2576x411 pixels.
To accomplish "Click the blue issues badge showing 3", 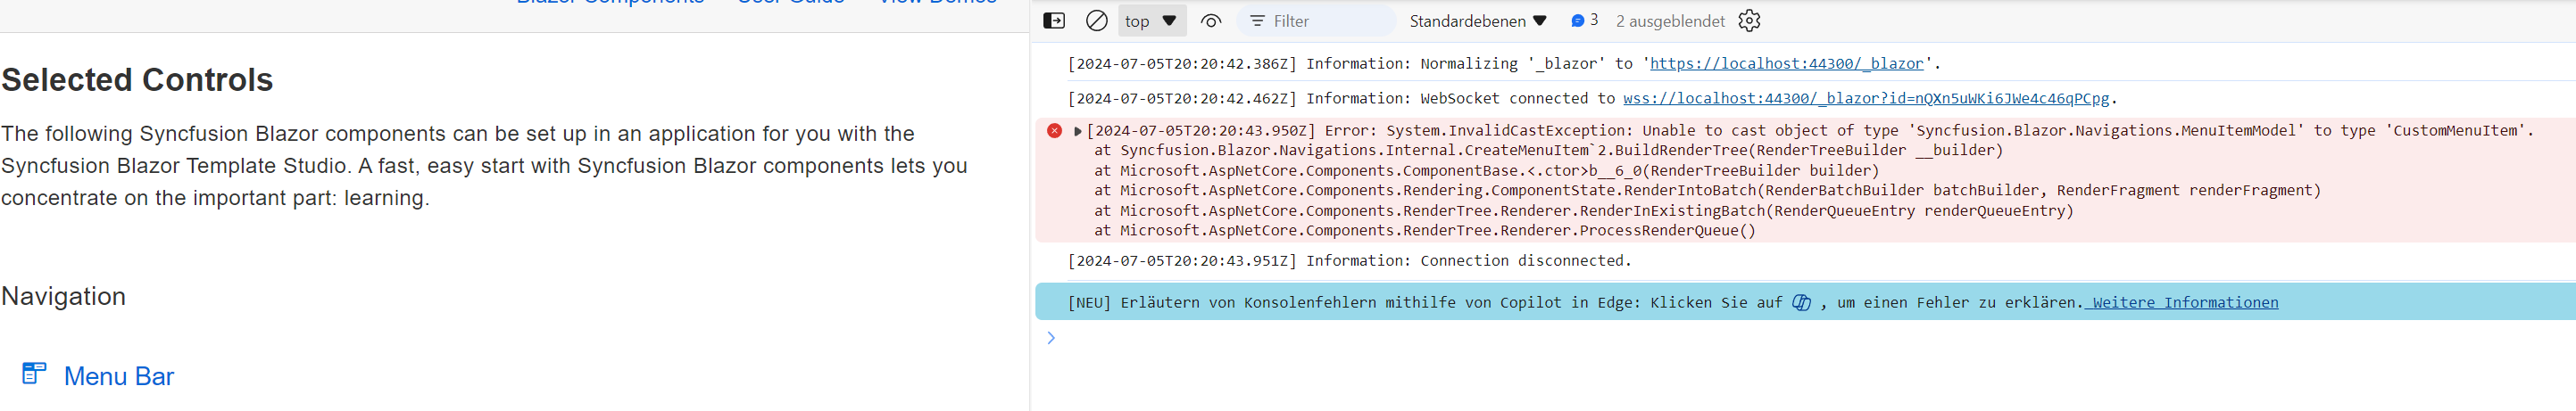I will (x=1584, y=21).
